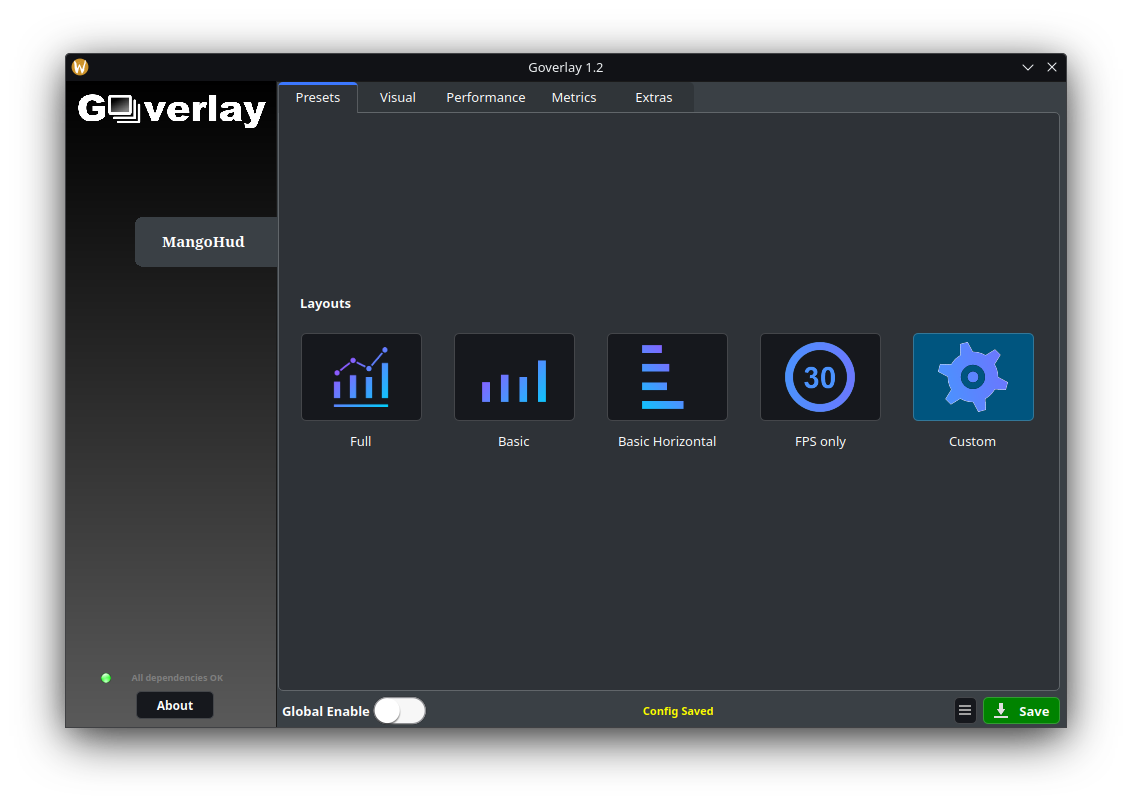Select the Presets tab
1132x805 pixels.
tap(318, 98)
